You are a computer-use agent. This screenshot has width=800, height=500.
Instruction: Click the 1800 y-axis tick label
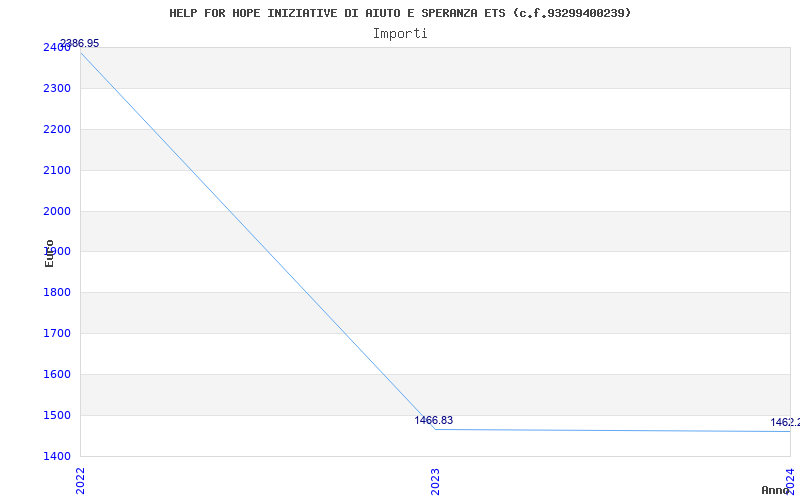pos(57,292)
